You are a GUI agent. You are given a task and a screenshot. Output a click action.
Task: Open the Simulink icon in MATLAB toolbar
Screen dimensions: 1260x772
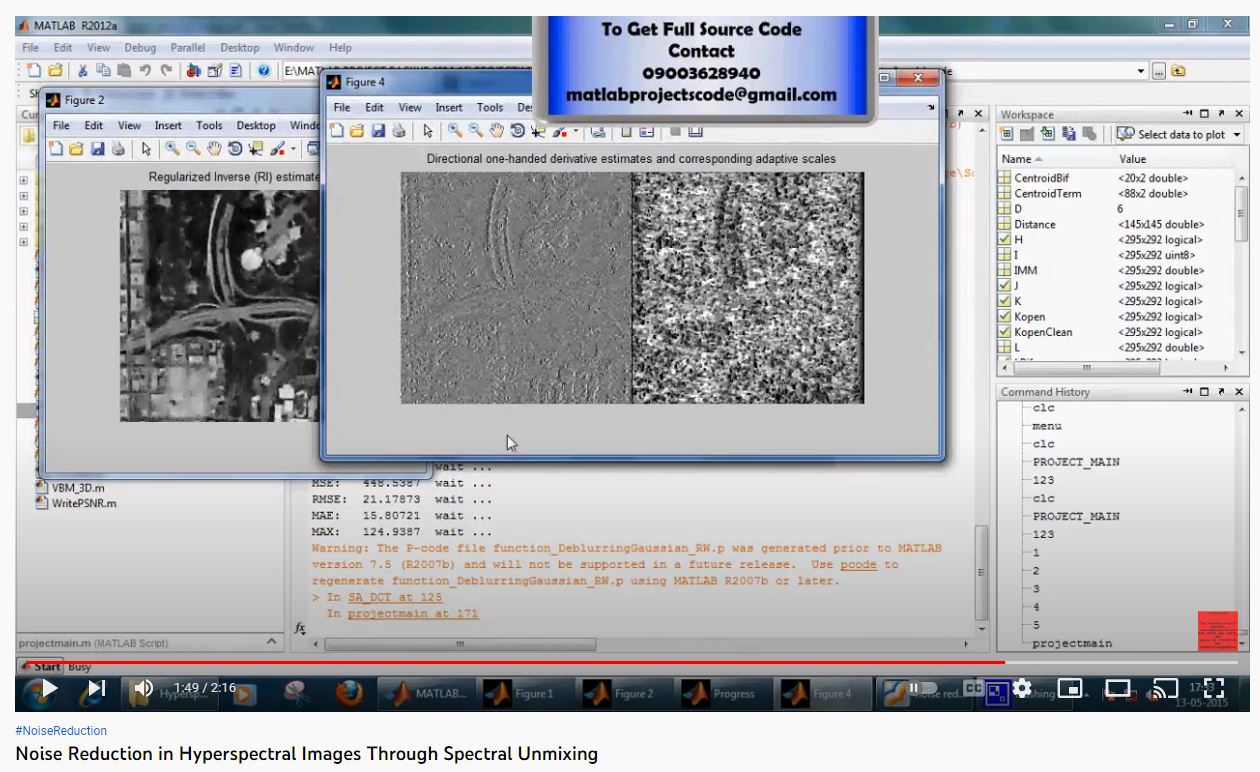[194, 71]
